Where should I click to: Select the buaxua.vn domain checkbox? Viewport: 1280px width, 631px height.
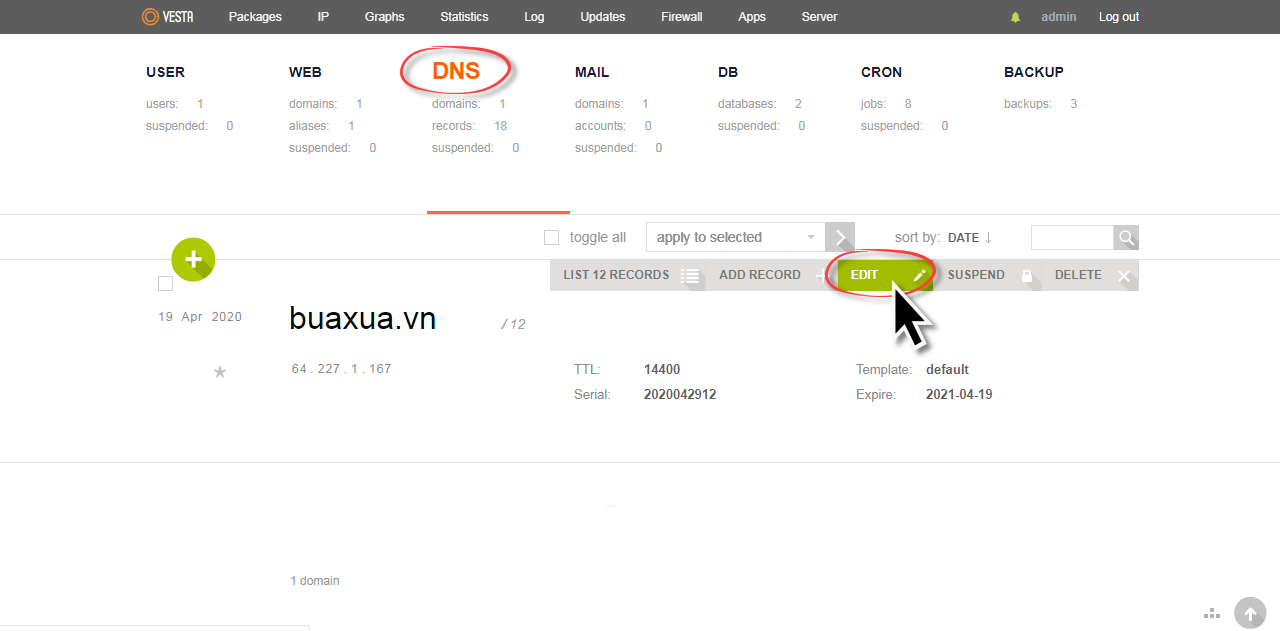pos(165,284)
